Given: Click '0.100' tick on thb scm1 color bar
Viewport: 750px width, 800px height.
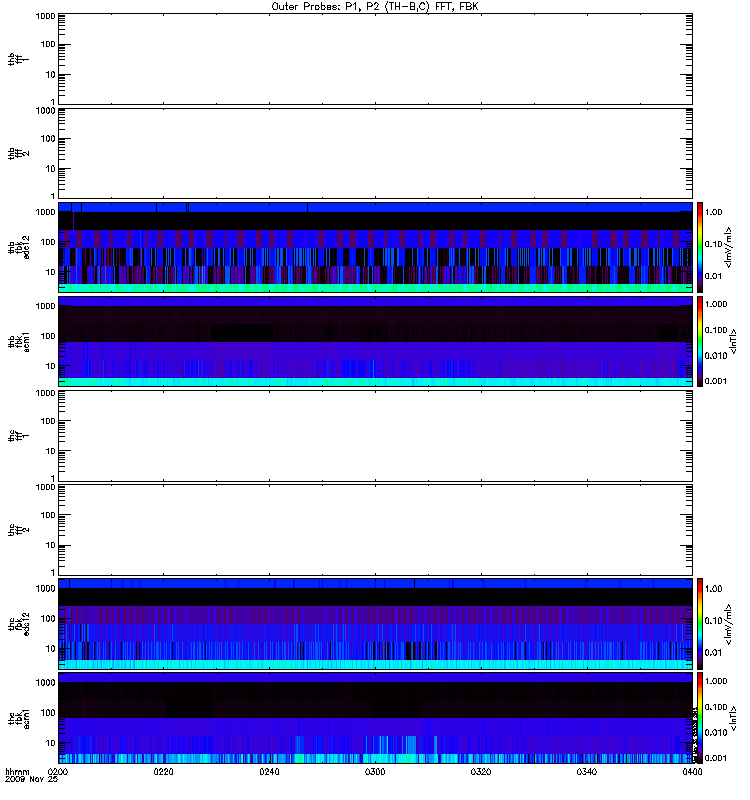Looking at the screenshot, I should pyautogui.click(x=716, y=330).
